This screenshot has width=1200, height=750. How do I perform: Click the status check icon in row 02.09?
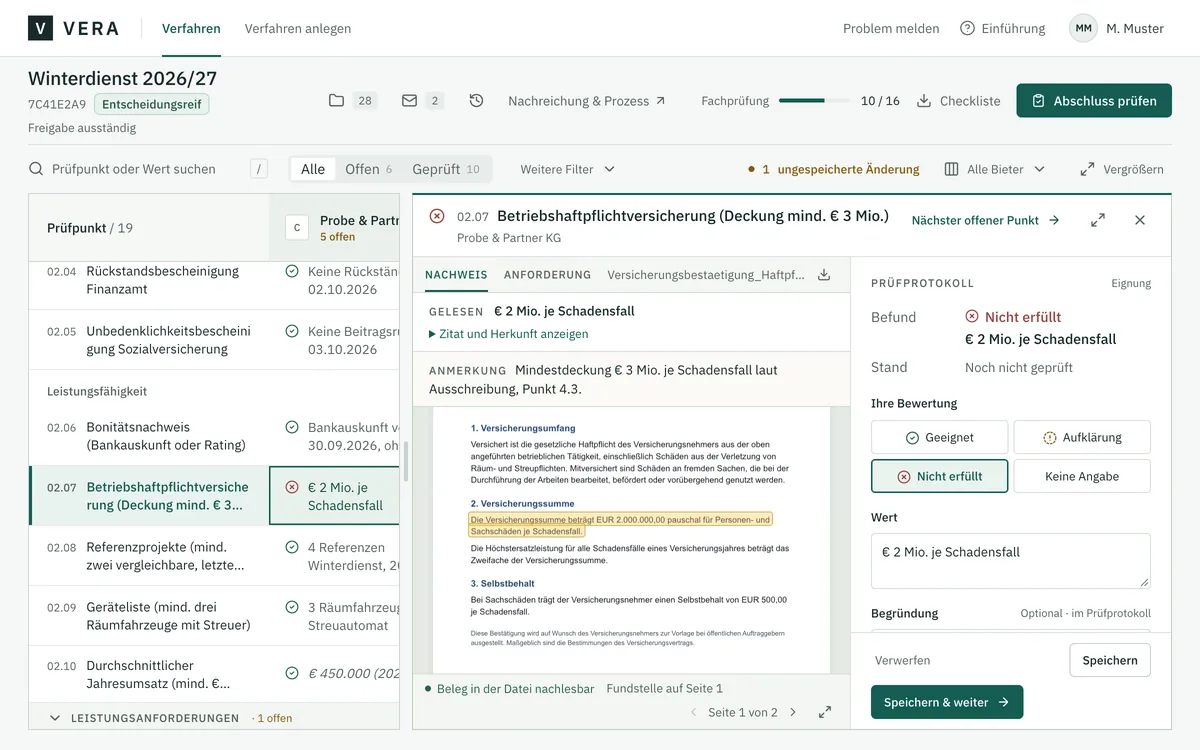coord(292,607)
